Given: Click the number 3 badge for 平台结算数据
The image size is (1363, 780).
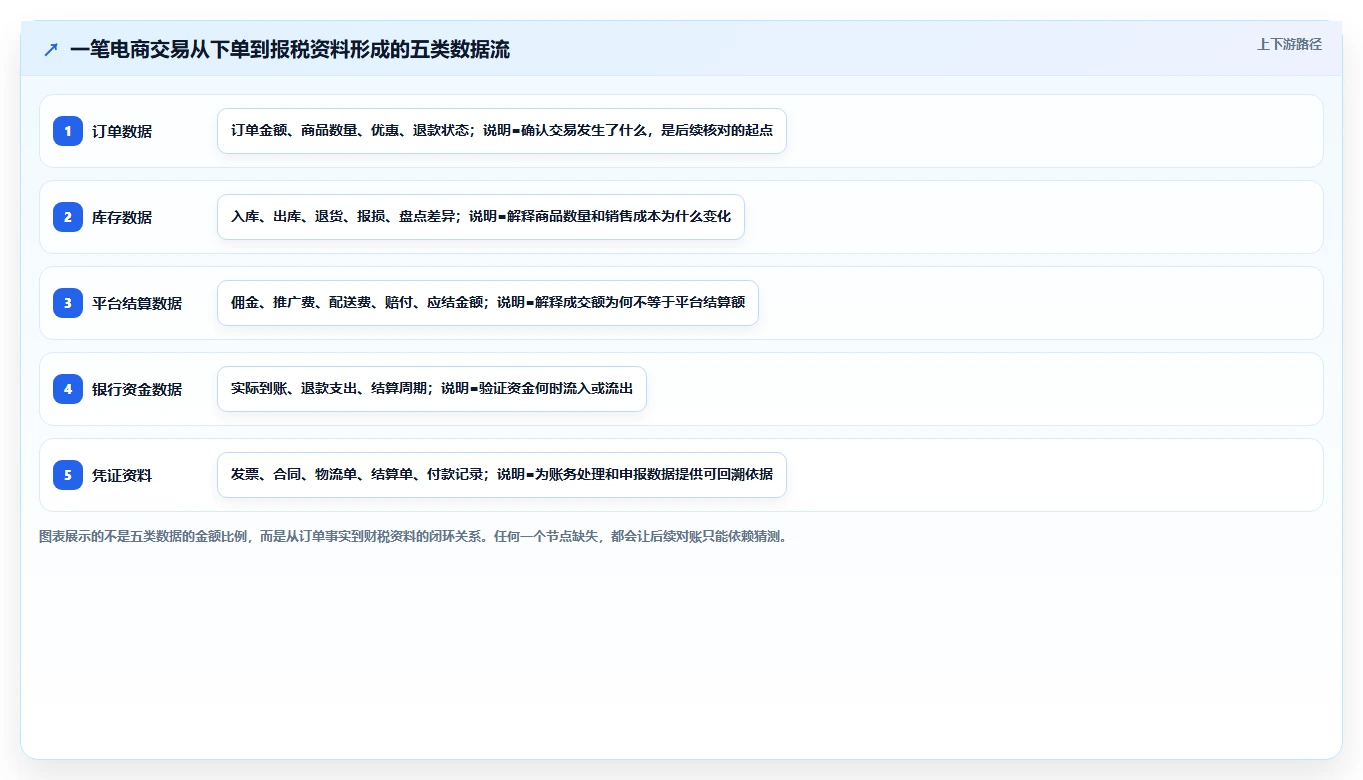Looking at the screenshot, I should [x=68, y=303].
